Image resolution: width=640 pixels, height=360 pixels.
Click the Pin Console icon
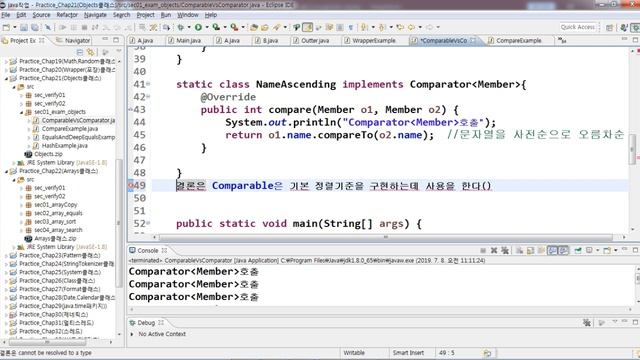point(578,250)
